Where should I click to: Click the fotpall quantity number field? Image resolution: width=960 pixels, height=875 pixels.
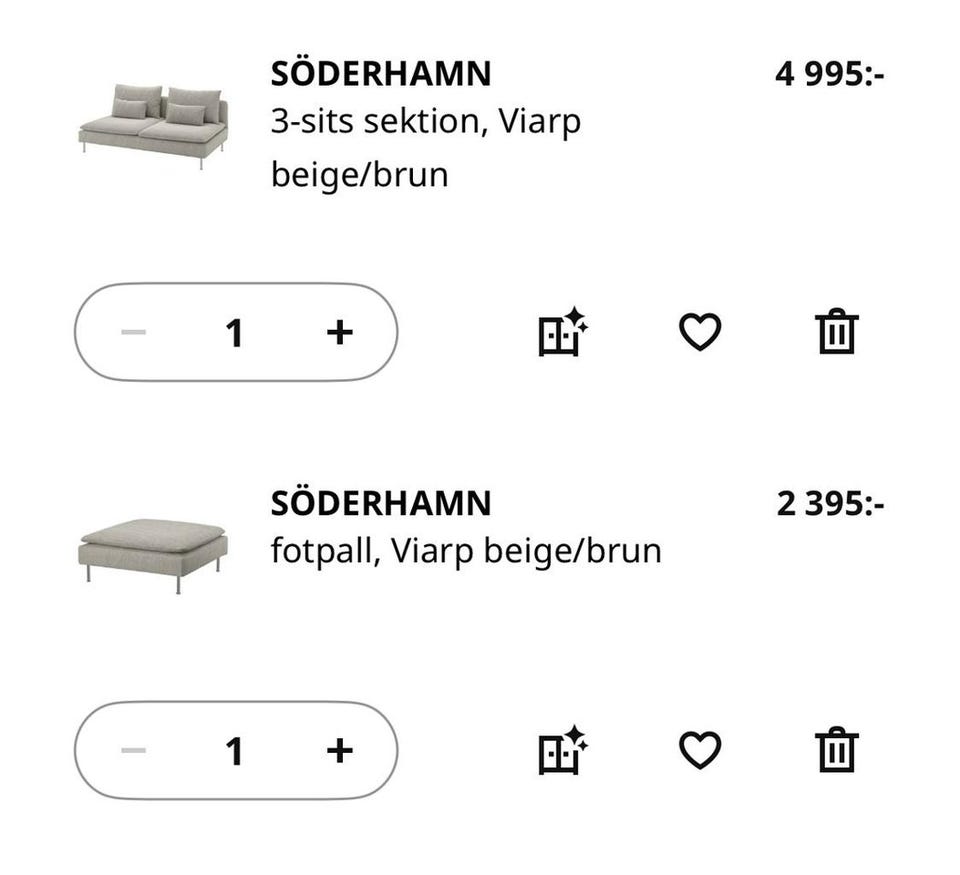[x=235, y=751]
